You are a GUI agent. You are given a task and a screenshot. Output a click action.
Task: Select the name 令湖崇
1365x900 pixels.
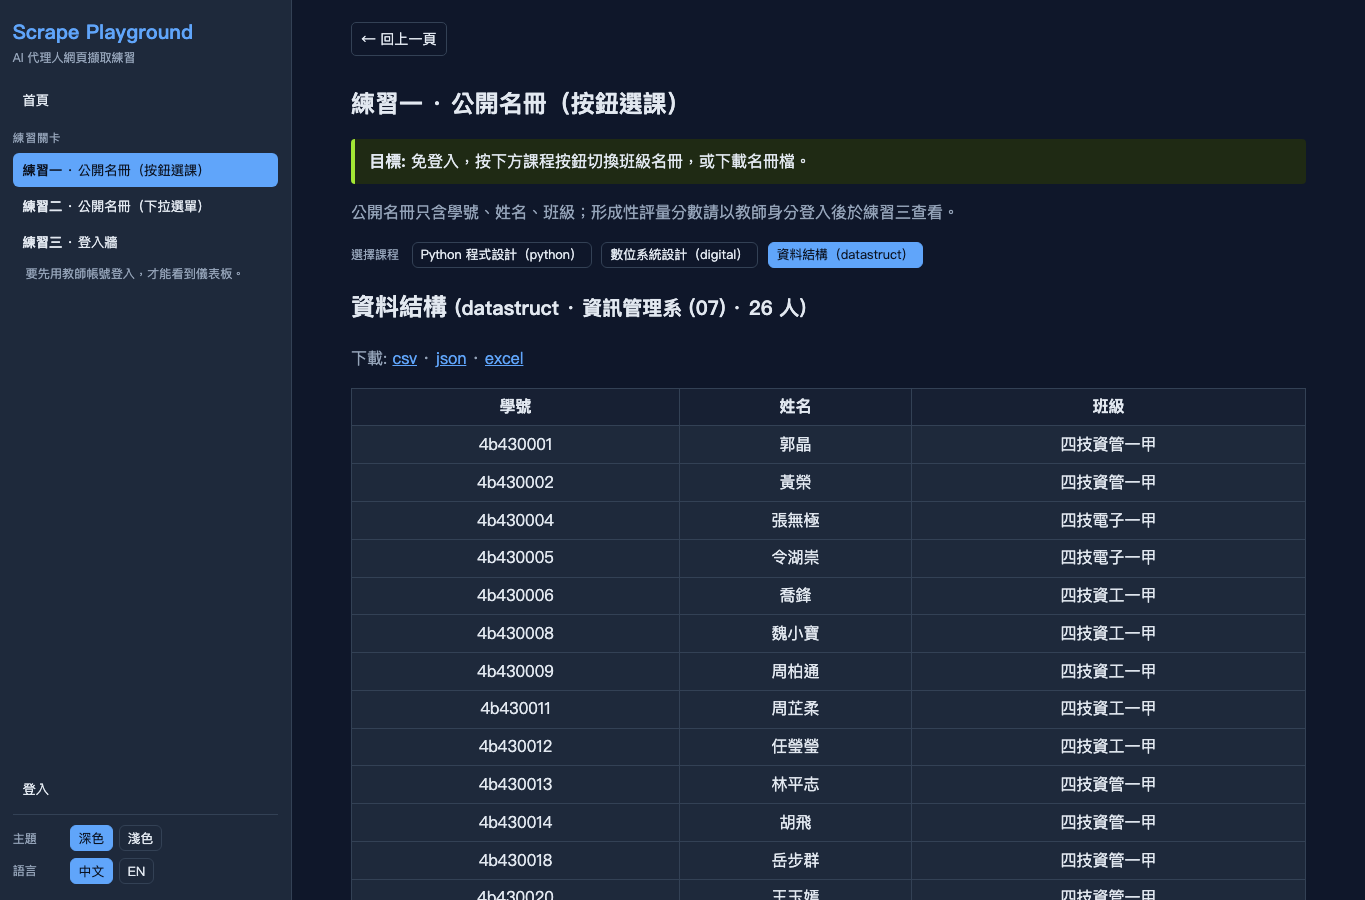(795, 557)
